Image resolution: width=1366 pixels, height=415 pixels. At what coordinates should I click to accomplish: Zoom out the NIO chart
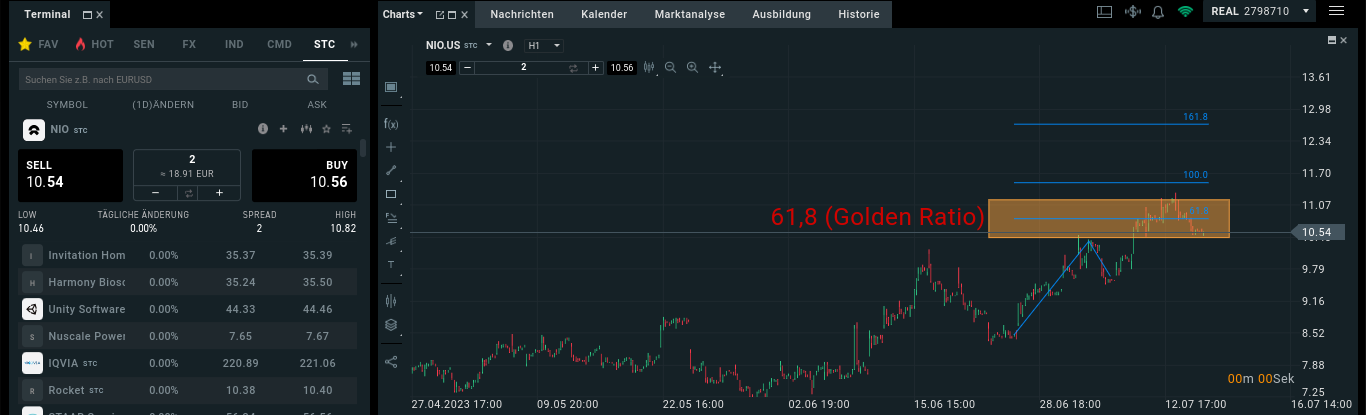coord(670,67)
